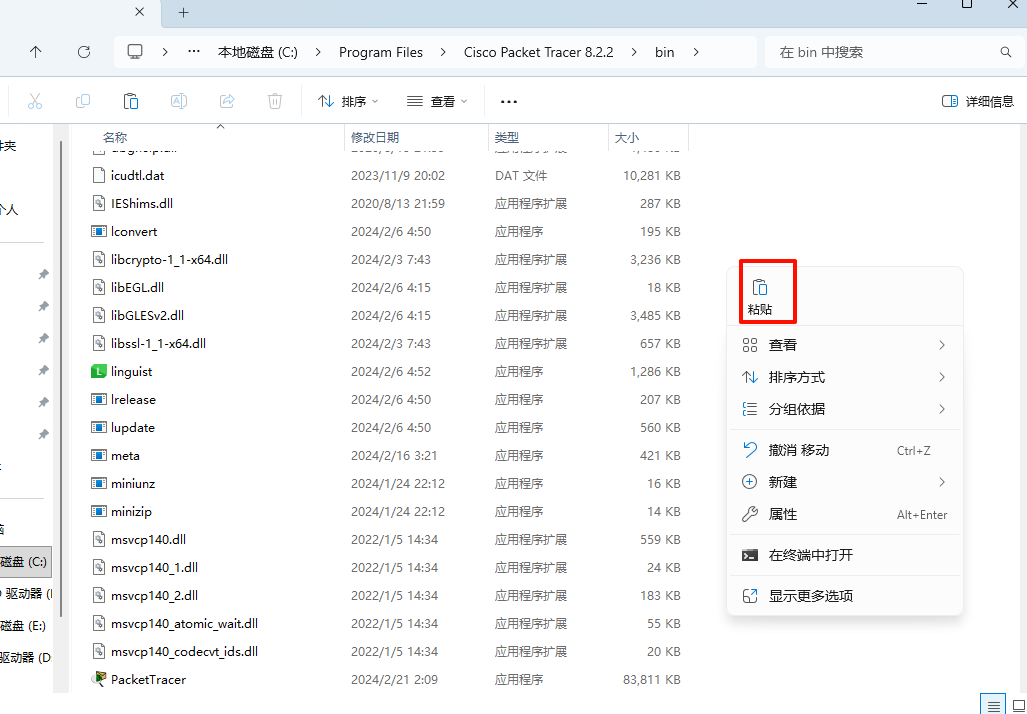Open the 查看 toolbar dropdown
This screenshot has height=714, width=1027.
pos(437,102)
